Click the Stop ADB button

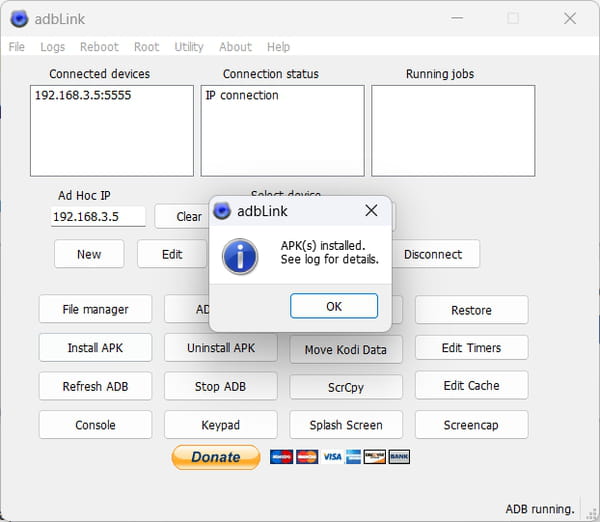(x=221, y=386)
